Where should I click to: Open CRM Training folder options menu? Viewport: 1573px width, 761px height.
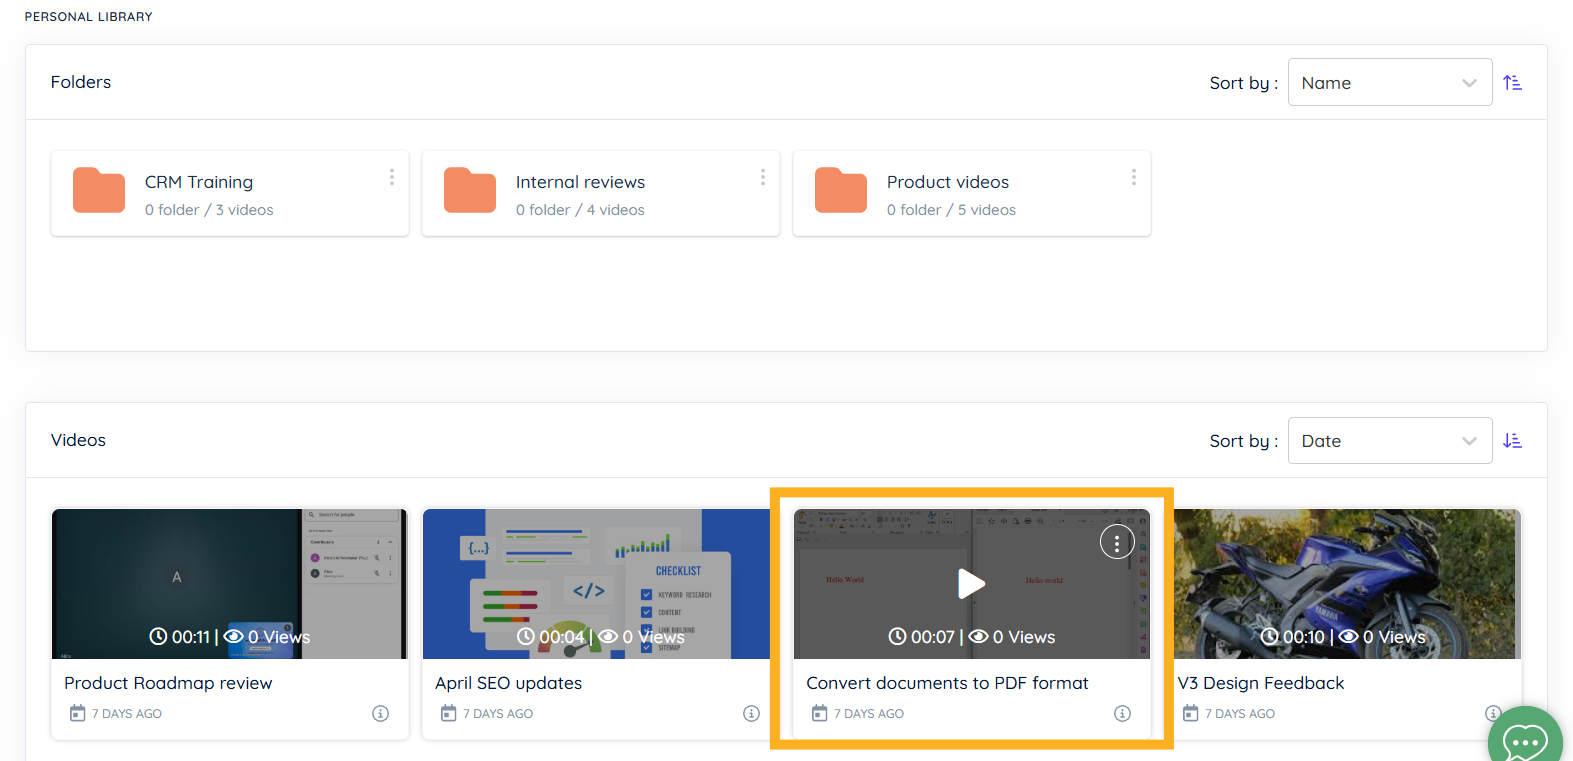point(391,177)
